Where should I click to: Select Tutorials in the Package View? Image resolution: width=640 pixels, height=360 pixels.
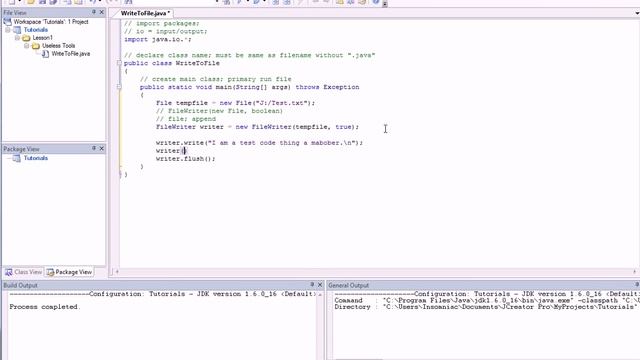coord(36,158)
